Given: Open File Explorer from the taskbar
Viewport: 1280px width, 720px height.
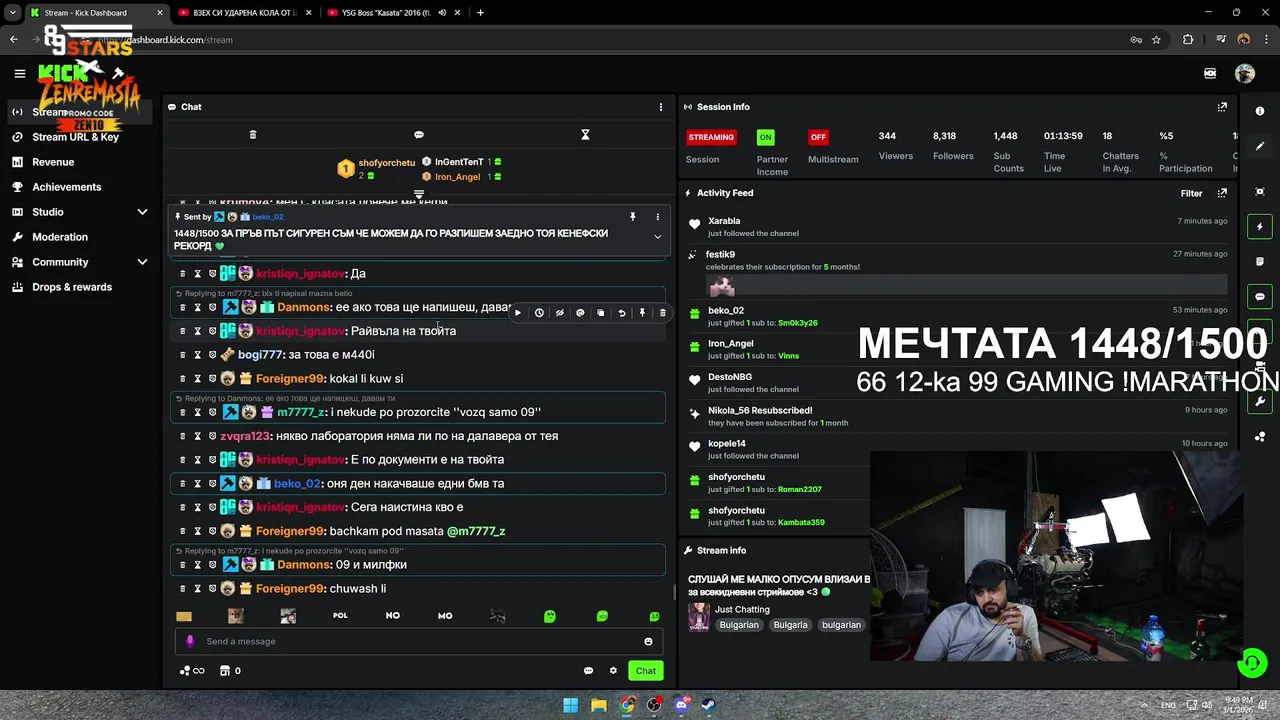Looking at the screenshot, I should pyautogui.click(x=598, y=705).
